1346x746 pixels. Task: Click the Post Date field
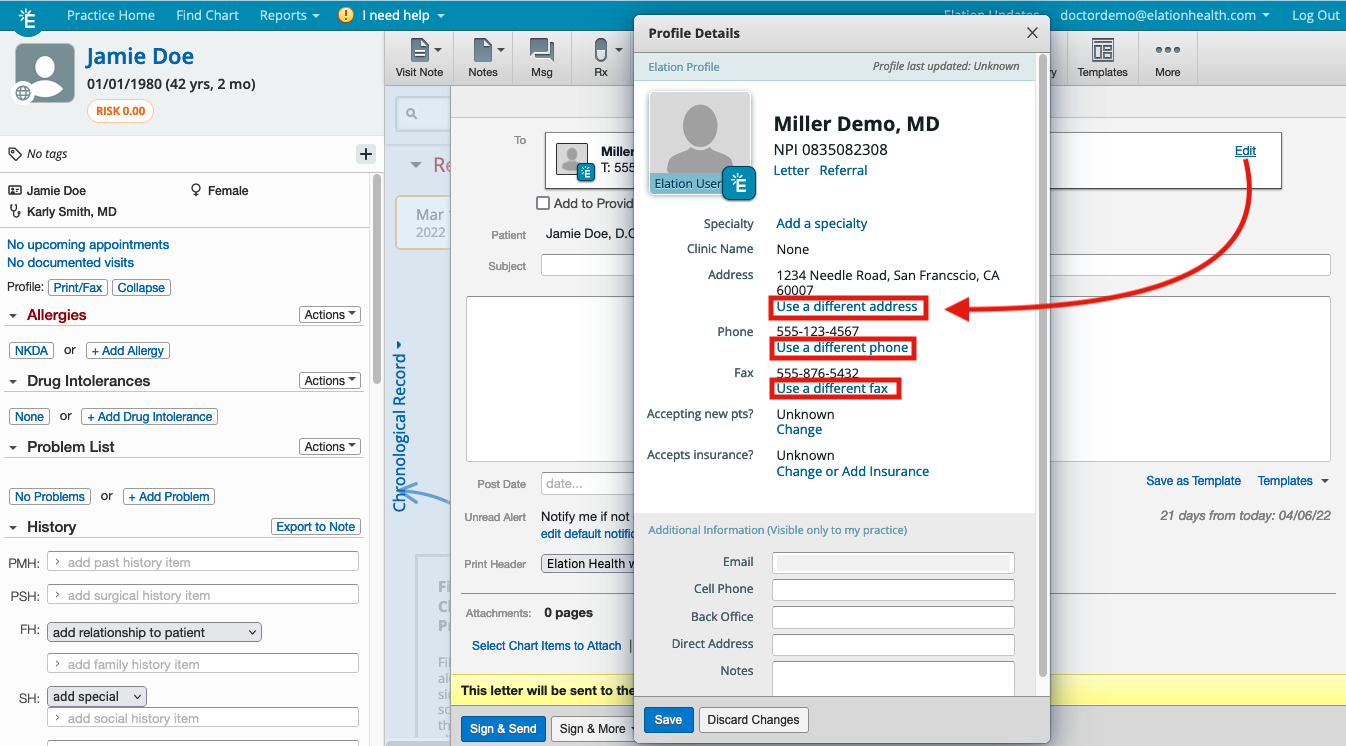pyautogui.click(x=586, y=484)
